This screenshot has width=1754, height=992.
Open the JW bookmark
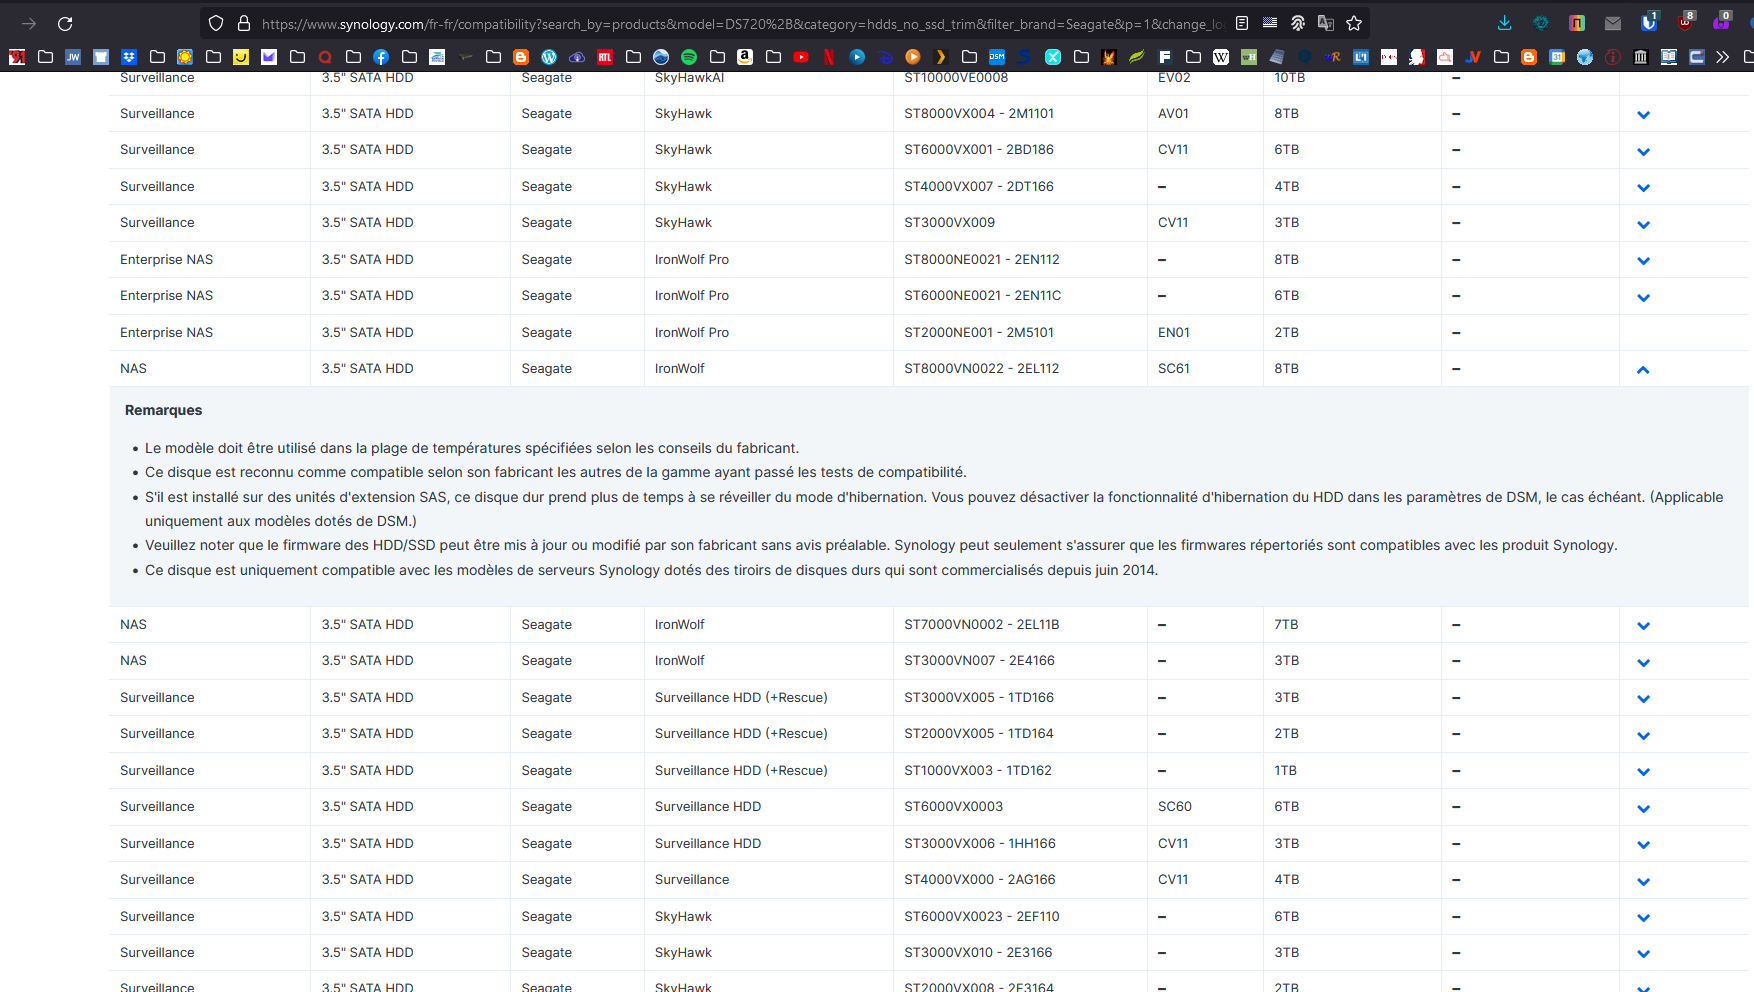coord(73,57)
